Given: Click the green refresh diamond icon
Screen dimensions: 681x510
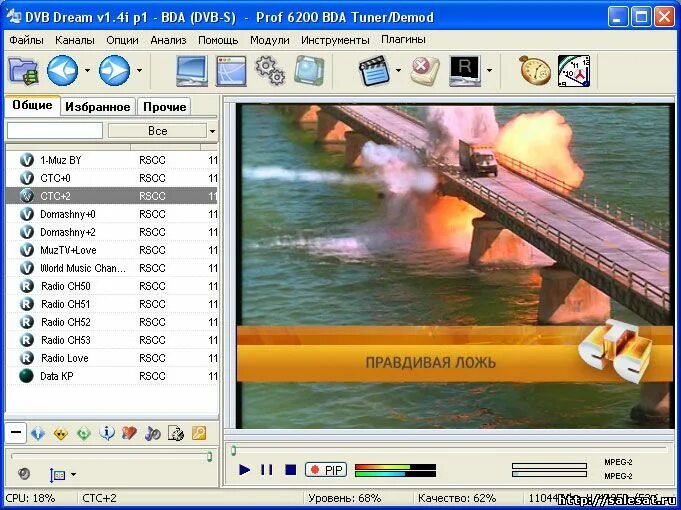Looking at the screenshot, I should [83, 433].
